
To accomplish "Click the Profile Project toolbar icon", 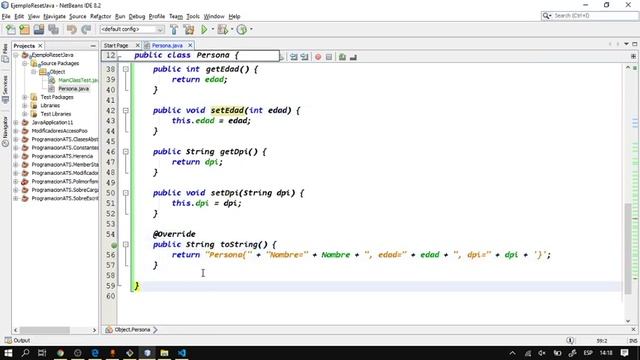I will coord(242,29).
